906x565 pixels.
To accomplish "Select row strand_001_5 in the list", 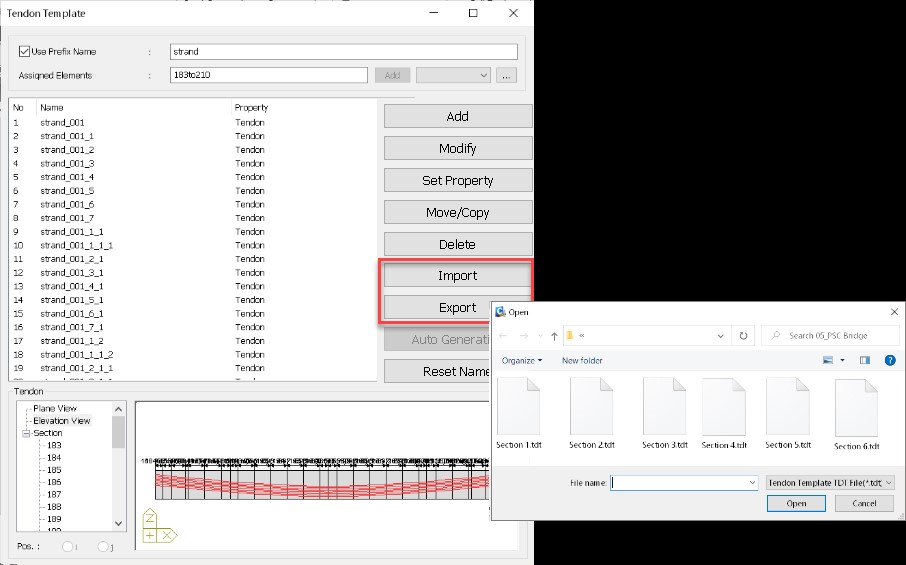I will 193,191.
